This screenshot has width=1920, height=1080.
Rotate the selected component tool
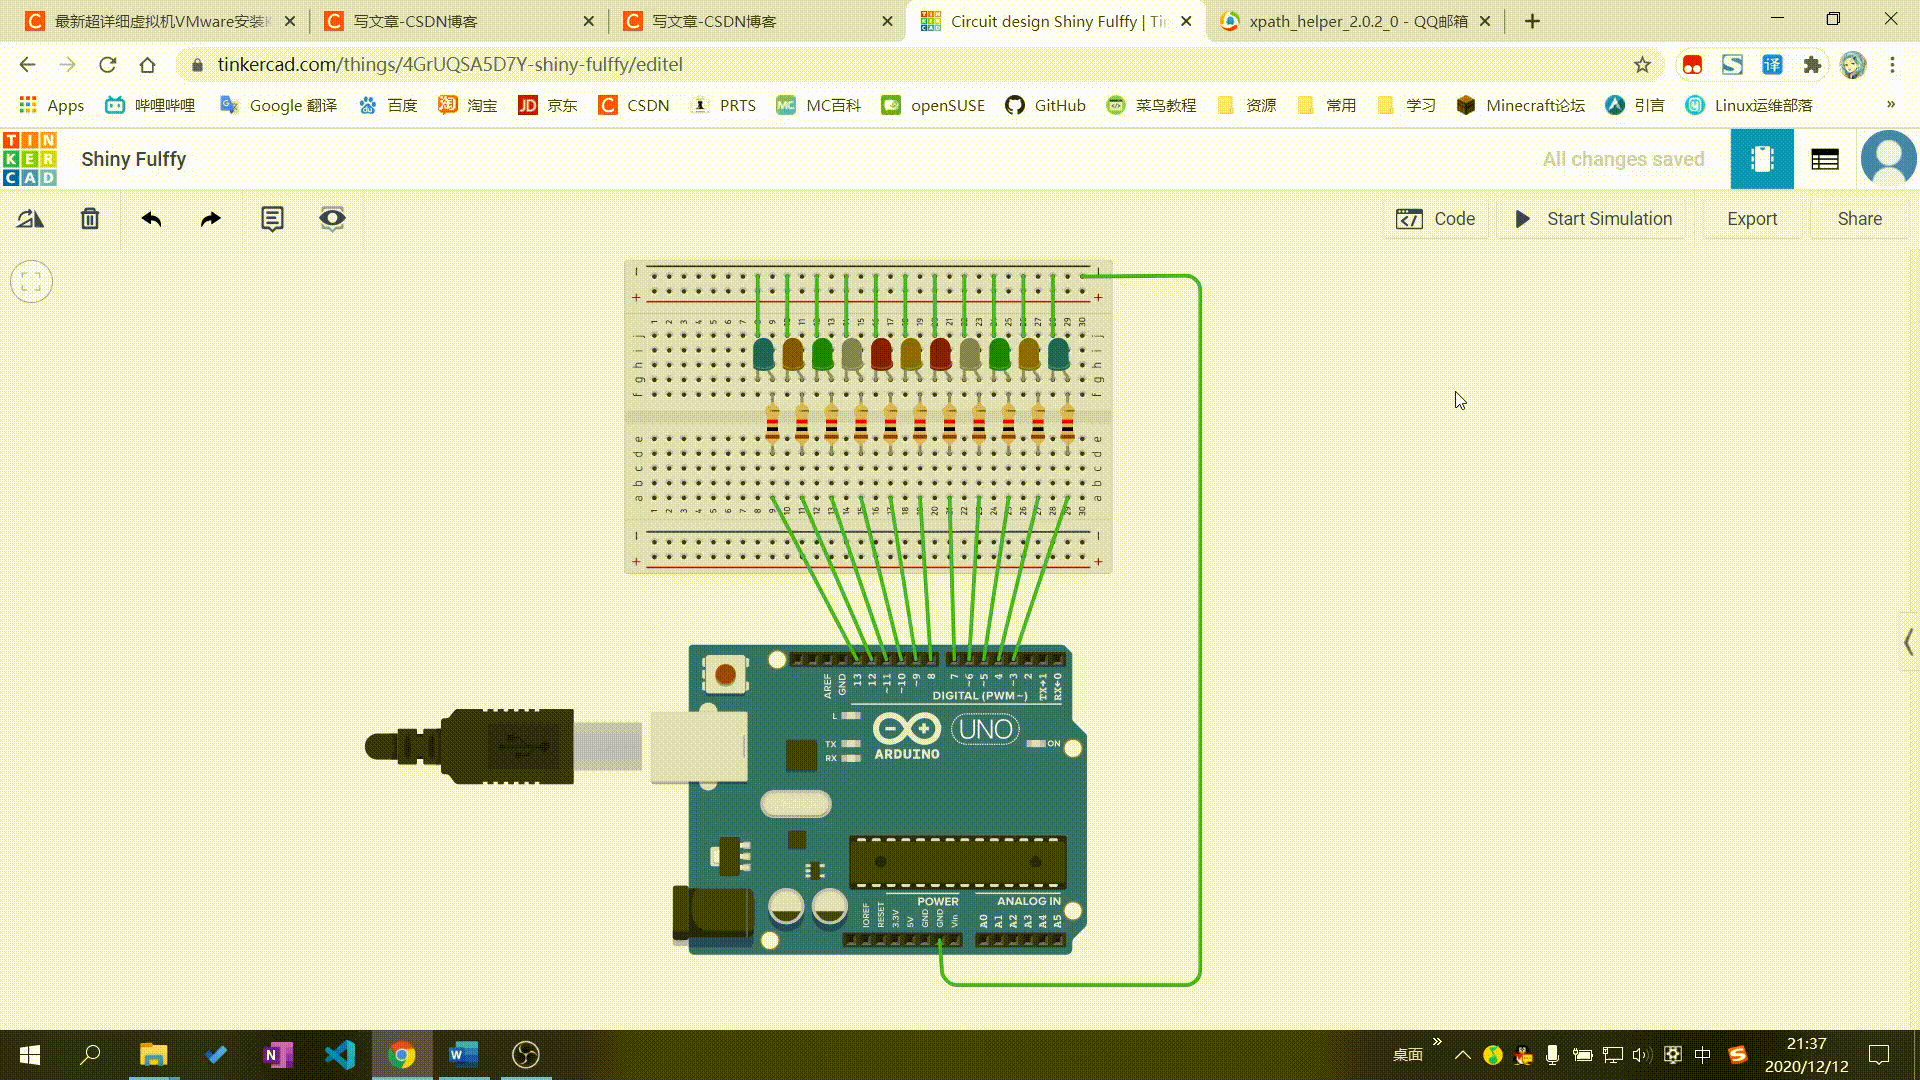coord(30,219)
